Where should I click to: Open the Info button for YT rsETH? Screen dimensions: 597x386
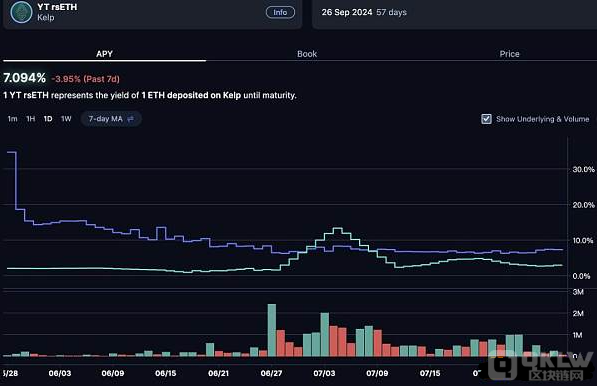(280, 12)
